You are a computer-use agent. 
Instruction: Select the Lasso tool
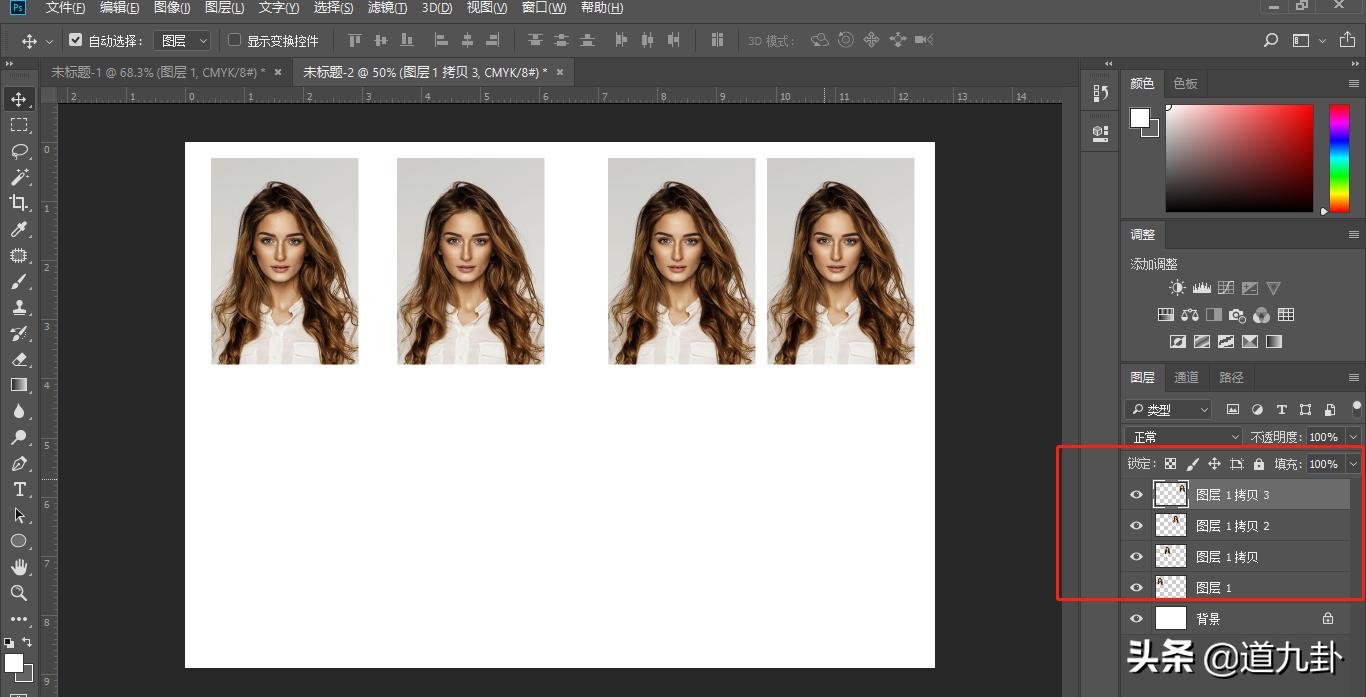click(19, 151)
